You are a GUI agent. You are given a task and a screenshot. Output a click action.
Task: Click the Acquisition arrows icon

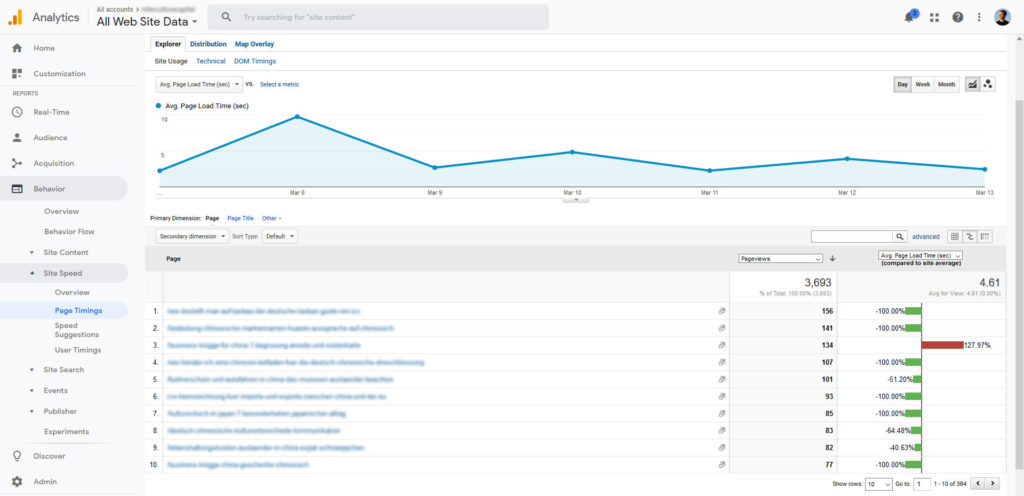tap(17, 163)
